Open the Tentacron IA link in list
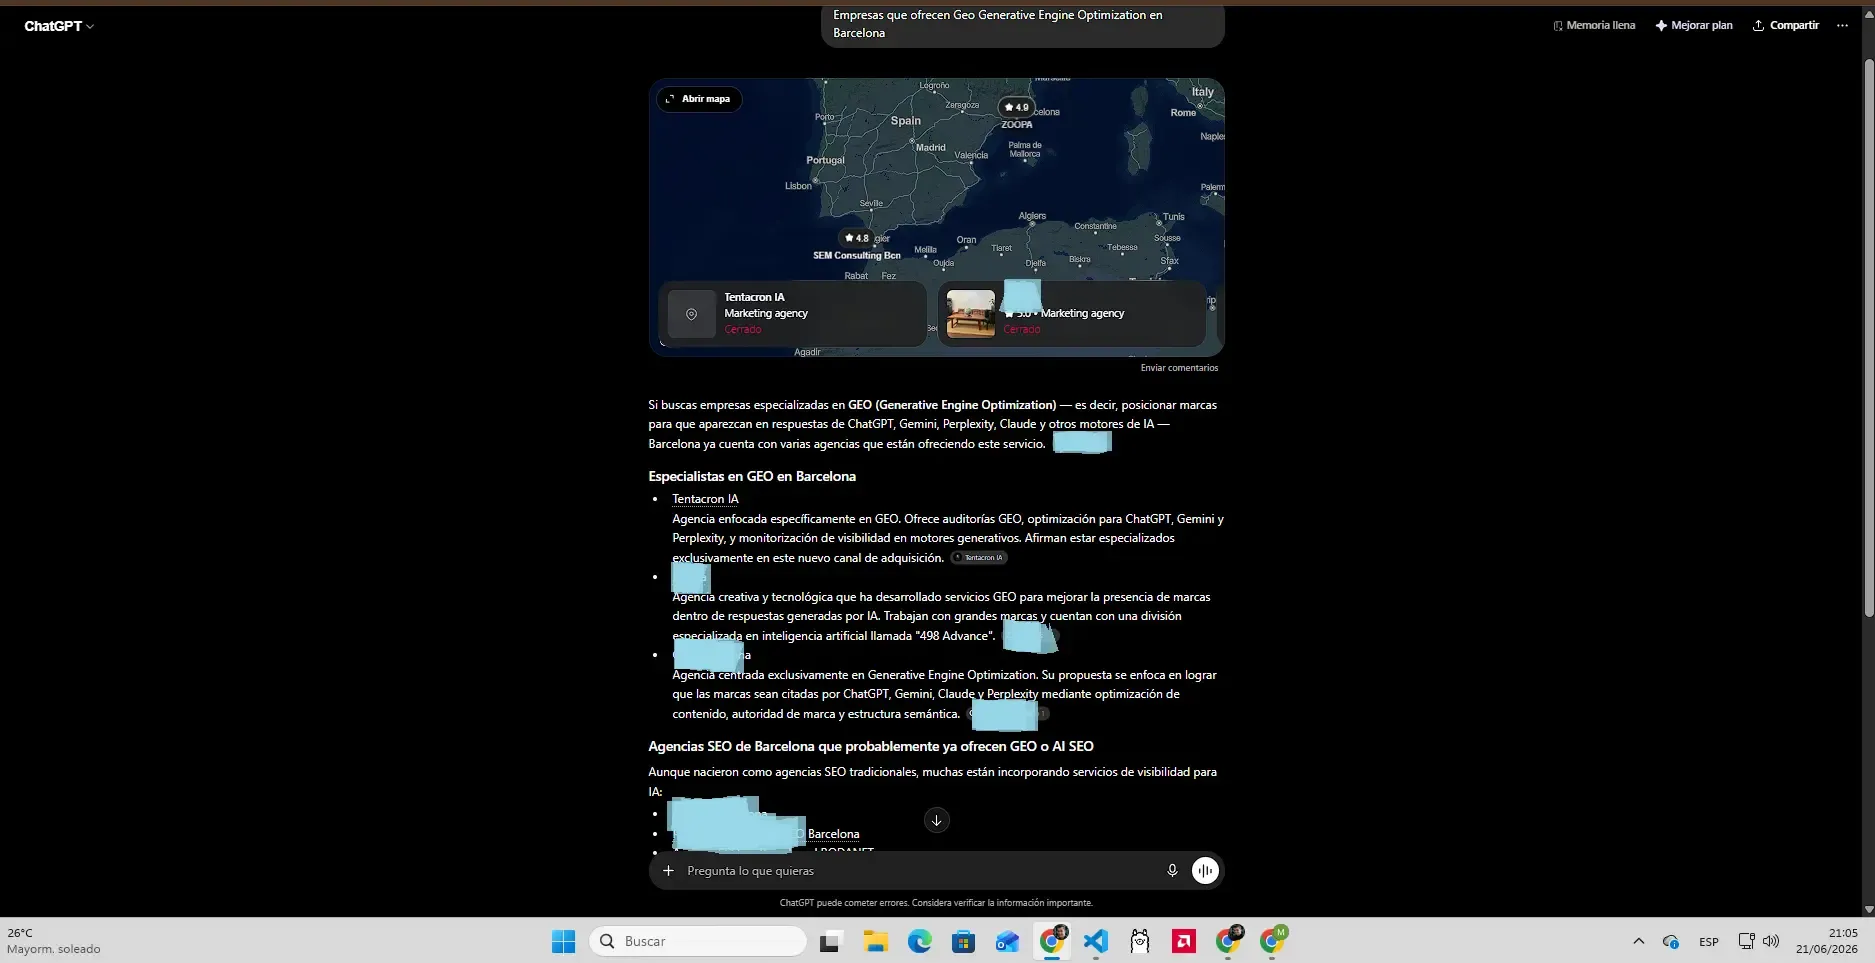The width and height of the screenshot is (1875, 963). [705, 499]
